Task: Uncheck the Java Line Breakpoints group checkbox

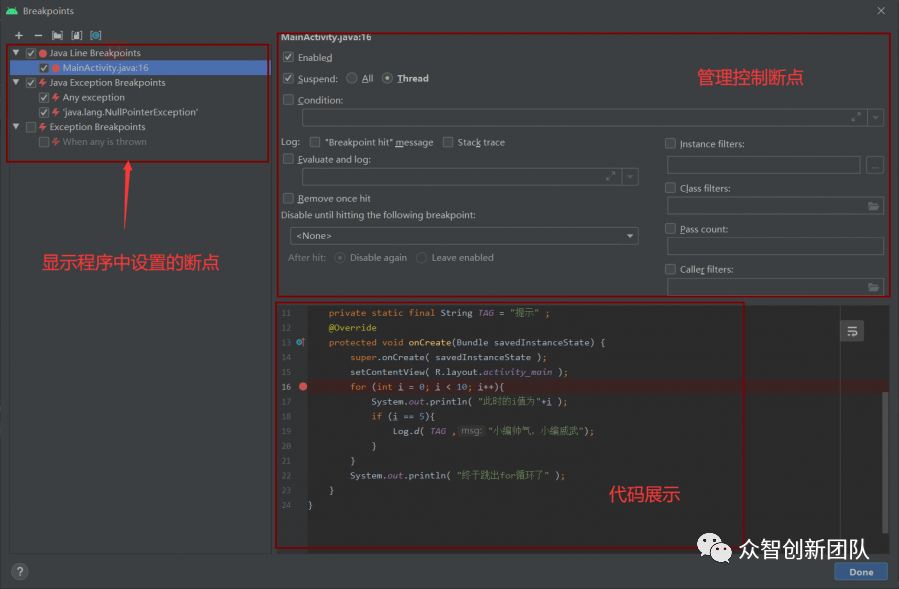Action: click(31, 53)
